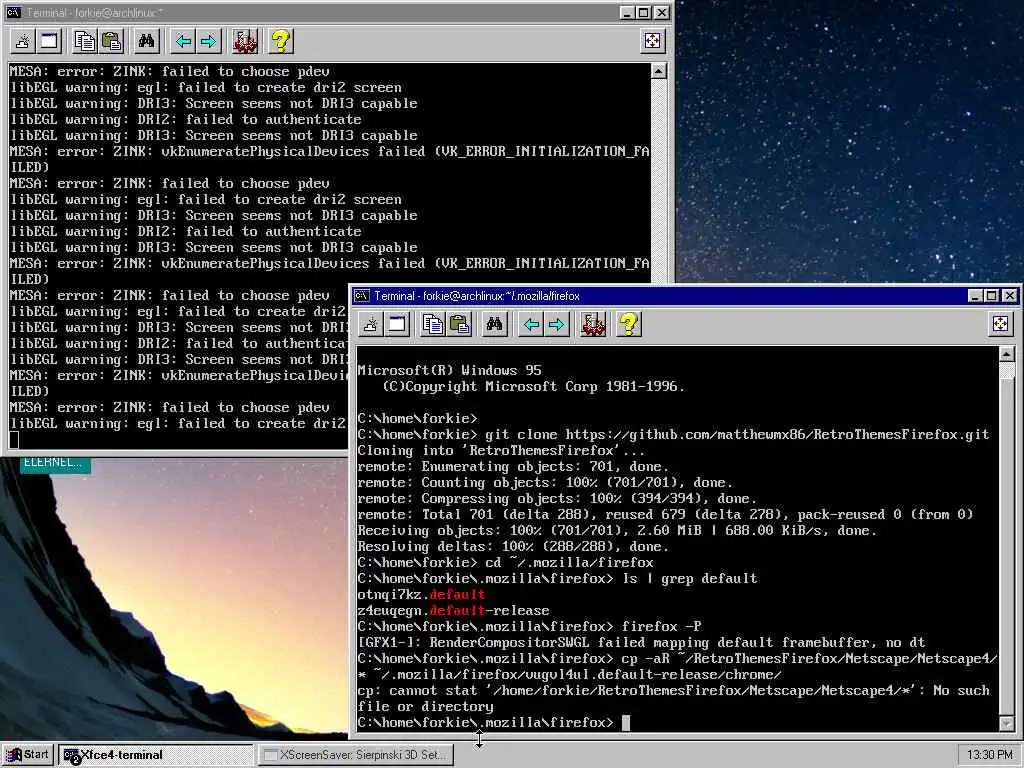Viewport: 1024px width, 768px height.
Task: Copy selection icon in .mozilla/firefox terminal toolbar
Action: coord(433,325)
